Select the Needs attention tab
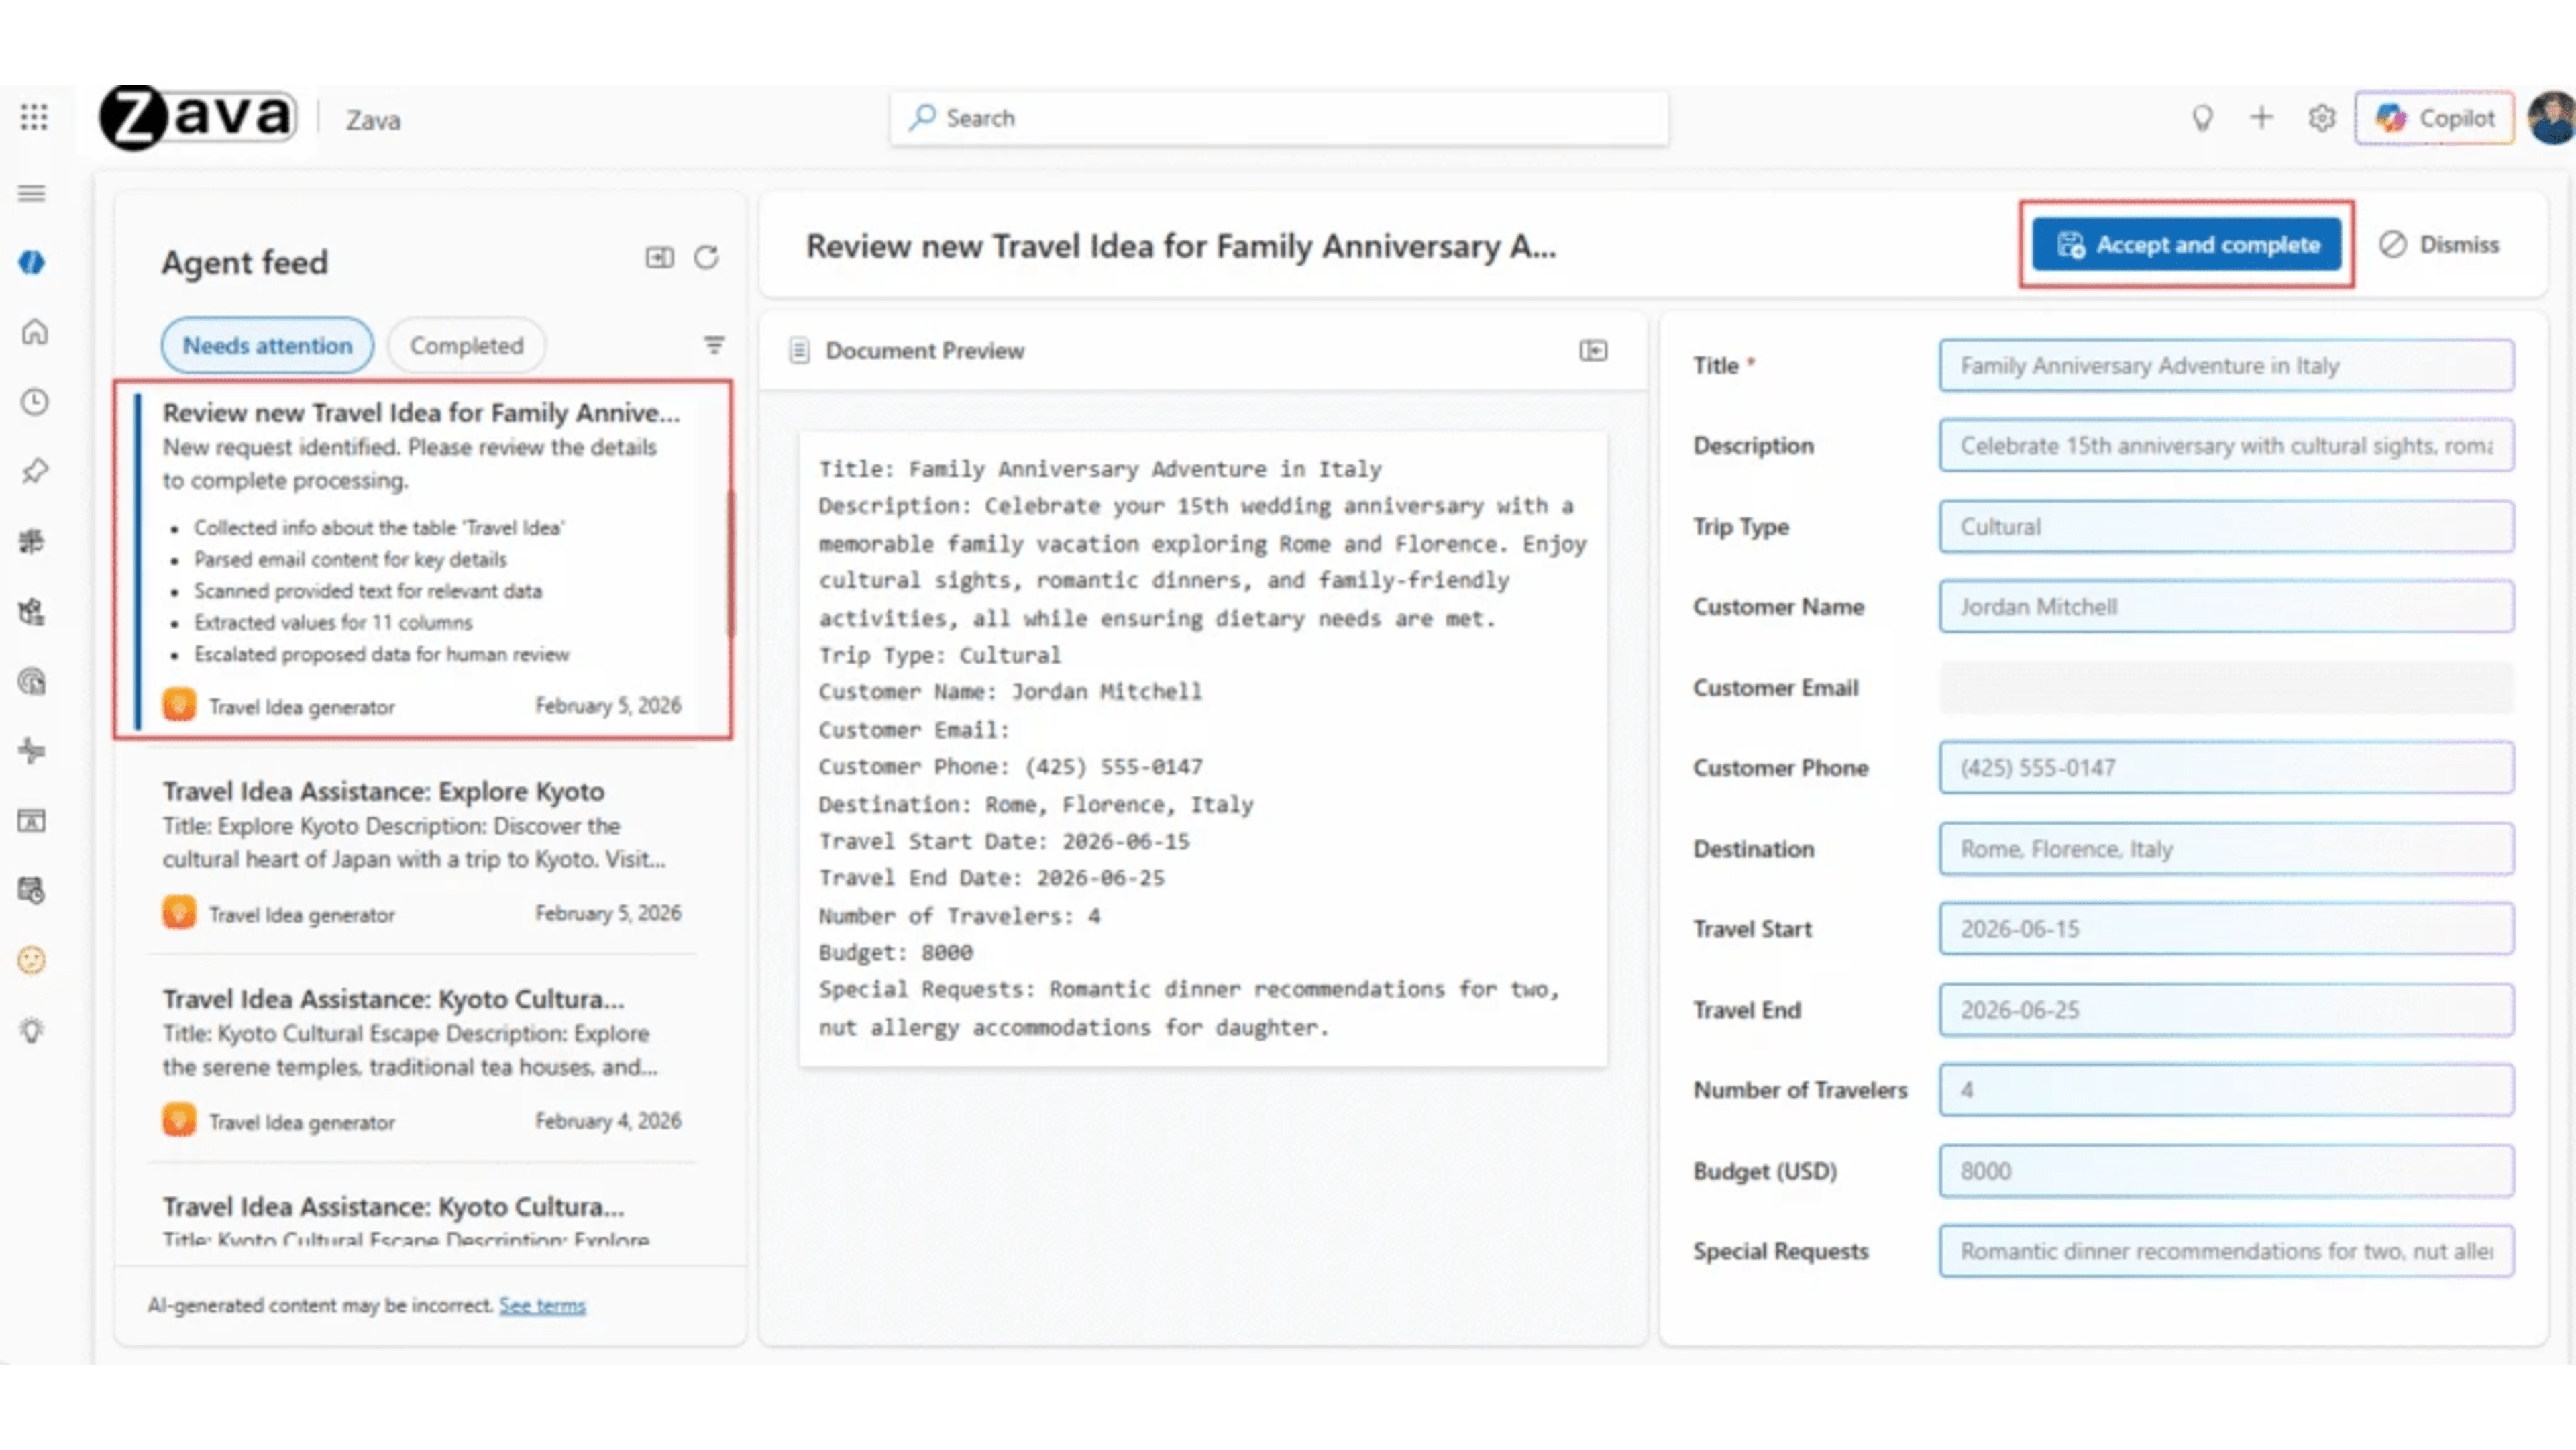 pyautogui.click(x=267, y=345)
